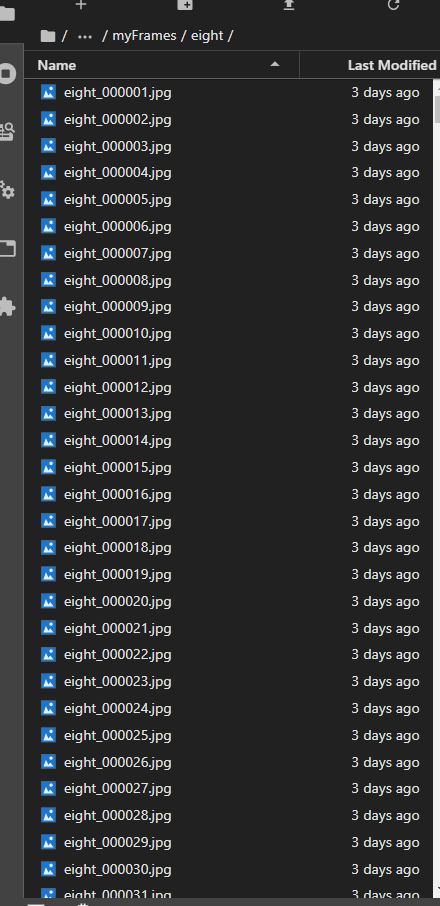
Task: Open the extension manager puzzle icon
Action: (x=7, y=306)
